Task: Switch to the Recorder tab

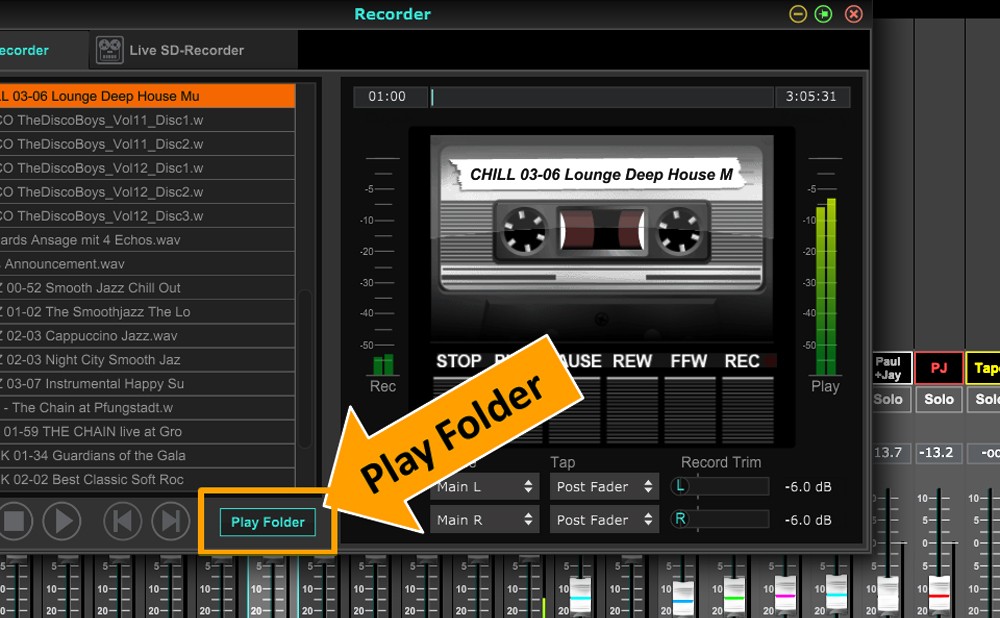Action: (x=25, y=50)
